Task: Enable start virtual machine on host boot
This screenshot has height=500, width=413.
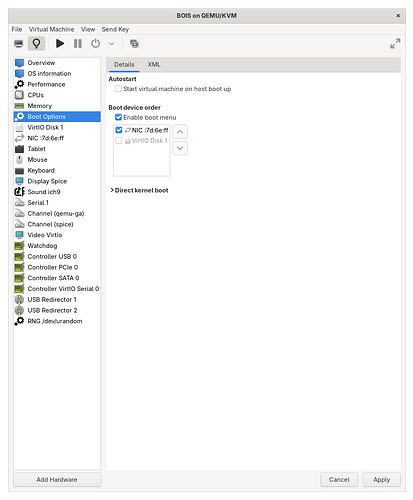Action: point(118,89)
